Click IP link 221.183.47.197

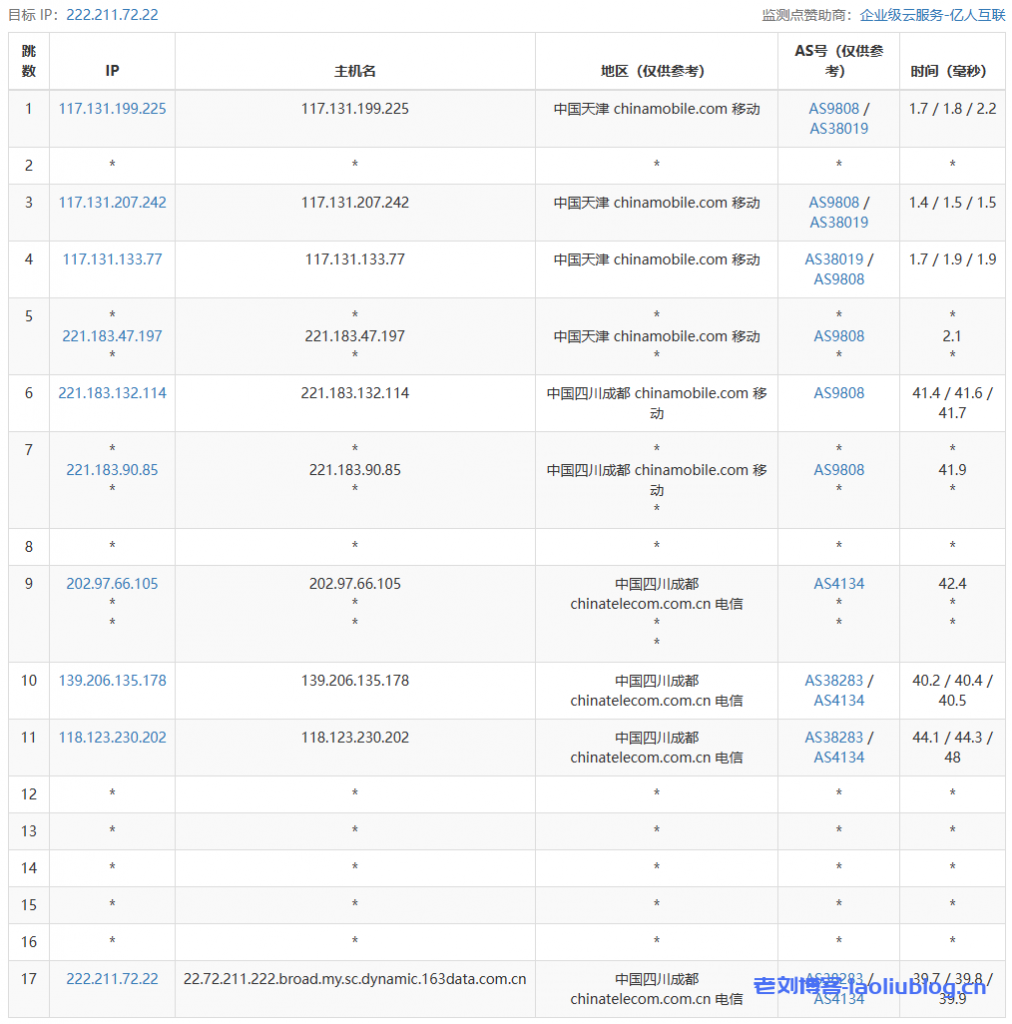[x=112, y=336]
